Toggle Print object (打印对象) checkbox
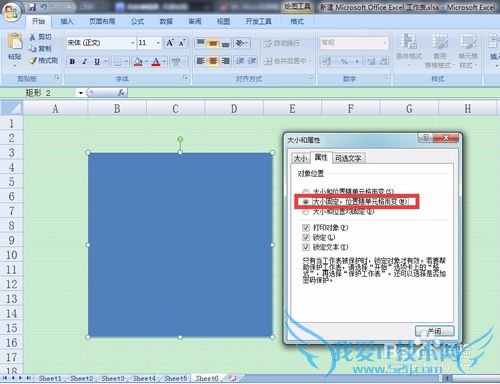 (x=306, y=228)
